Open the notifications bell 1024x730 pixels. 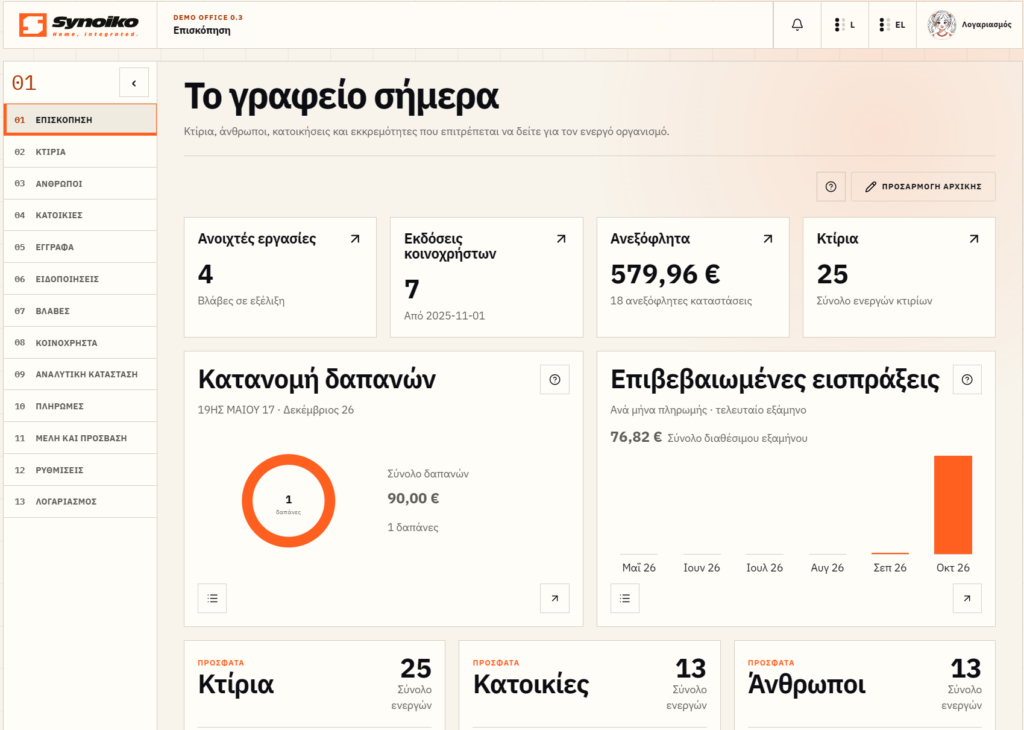tap(797, 25)
